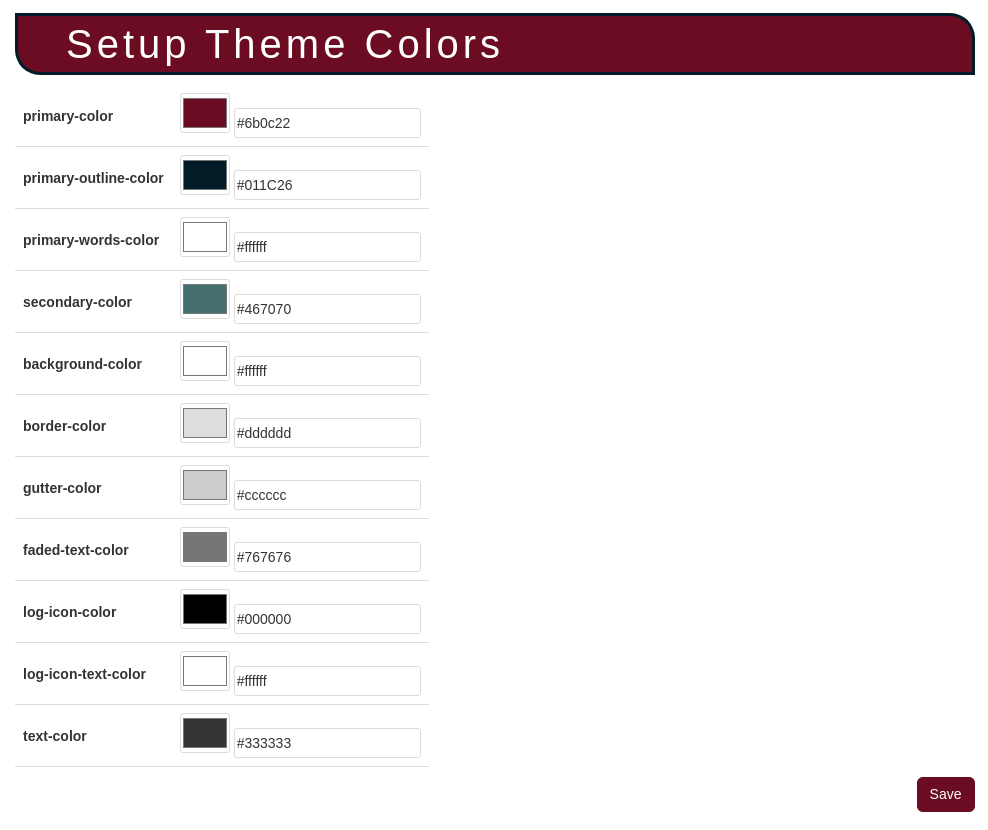Open the text-color dark swatch
The image size is (988, 830).
pos(205,733)
